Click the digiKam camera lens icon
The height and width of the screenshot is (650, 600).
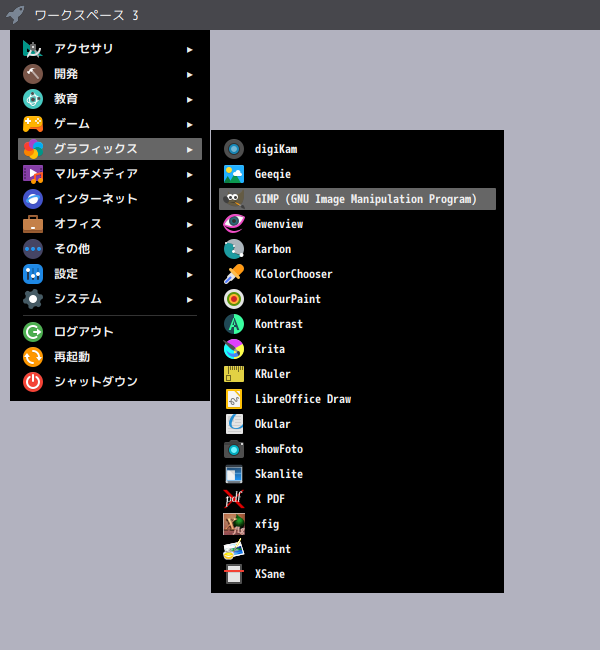click(234, 149)
